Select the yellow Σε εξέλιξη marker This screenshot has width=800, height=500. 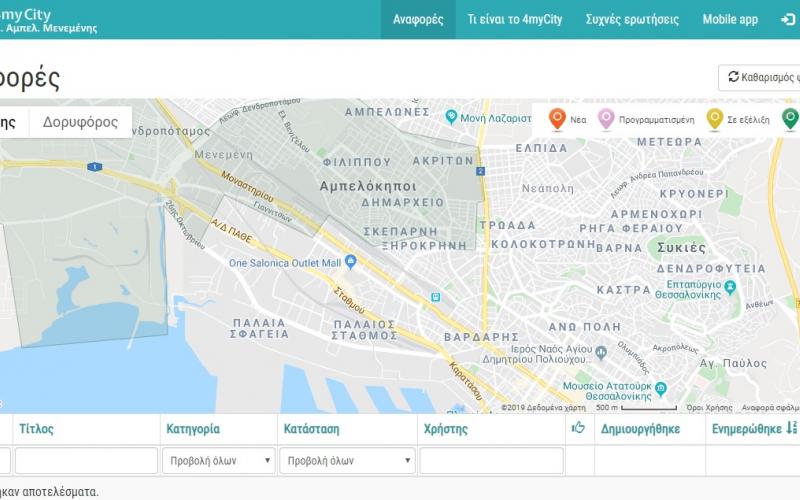(714, 119)
